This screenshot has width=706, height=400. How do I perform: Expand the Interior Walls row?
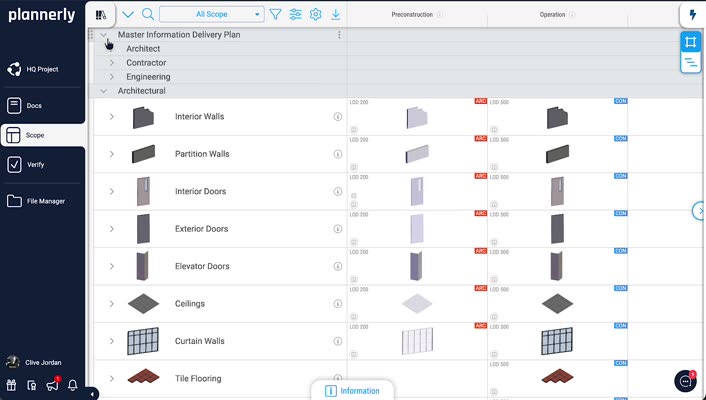point(112,117)
